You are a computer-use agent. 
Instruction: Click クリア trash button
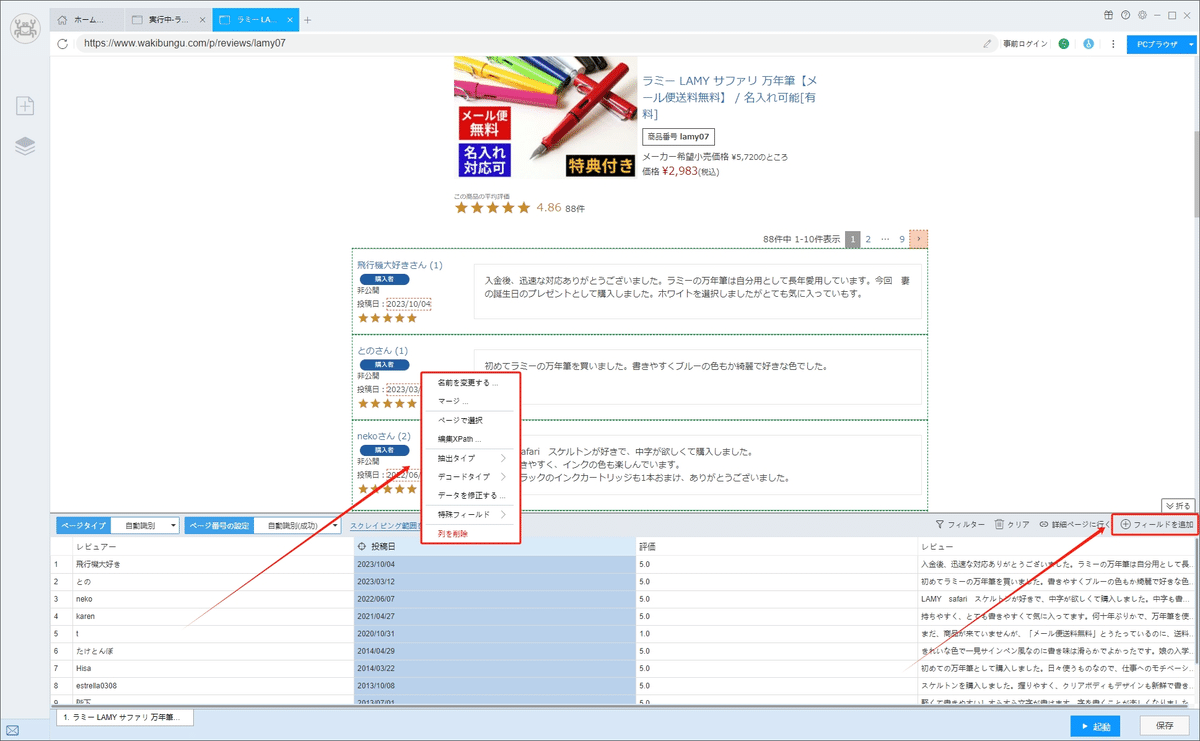(x=1010, y=524)
